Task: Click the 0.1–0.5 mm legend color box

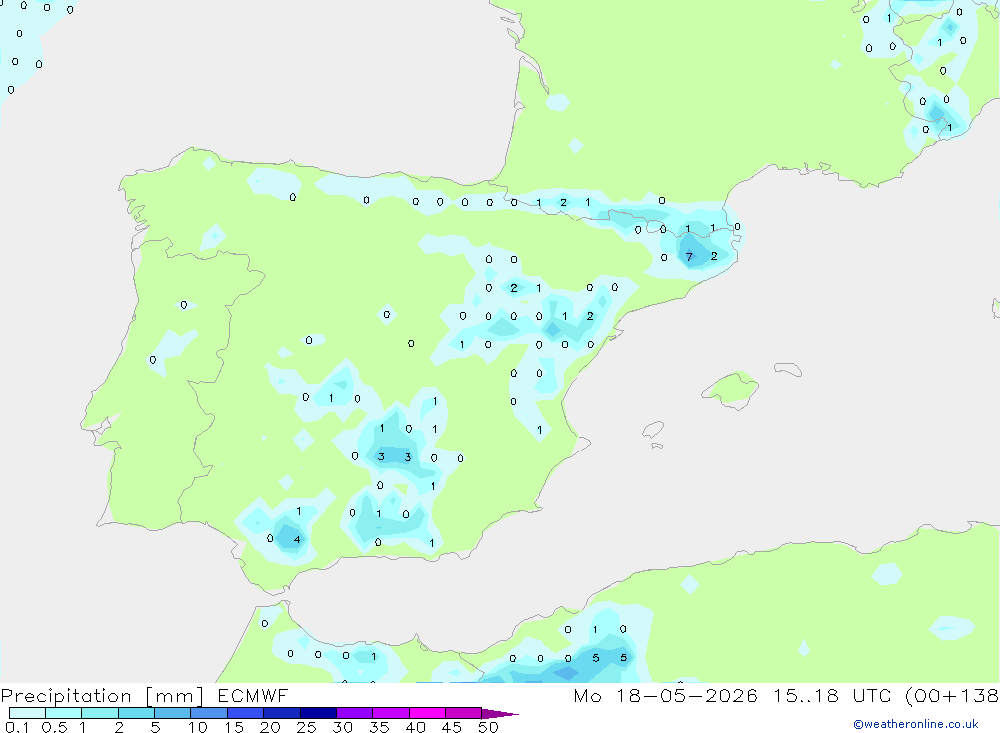Action: point(27,713)
